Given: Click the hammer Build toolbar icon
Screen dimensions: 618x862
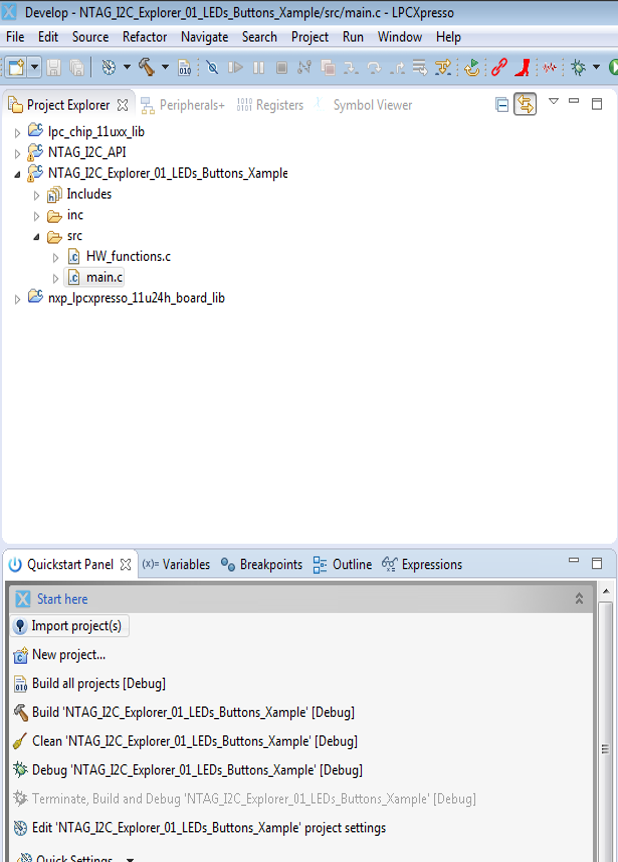Looking at the screenshot, I should pos(147,67).
